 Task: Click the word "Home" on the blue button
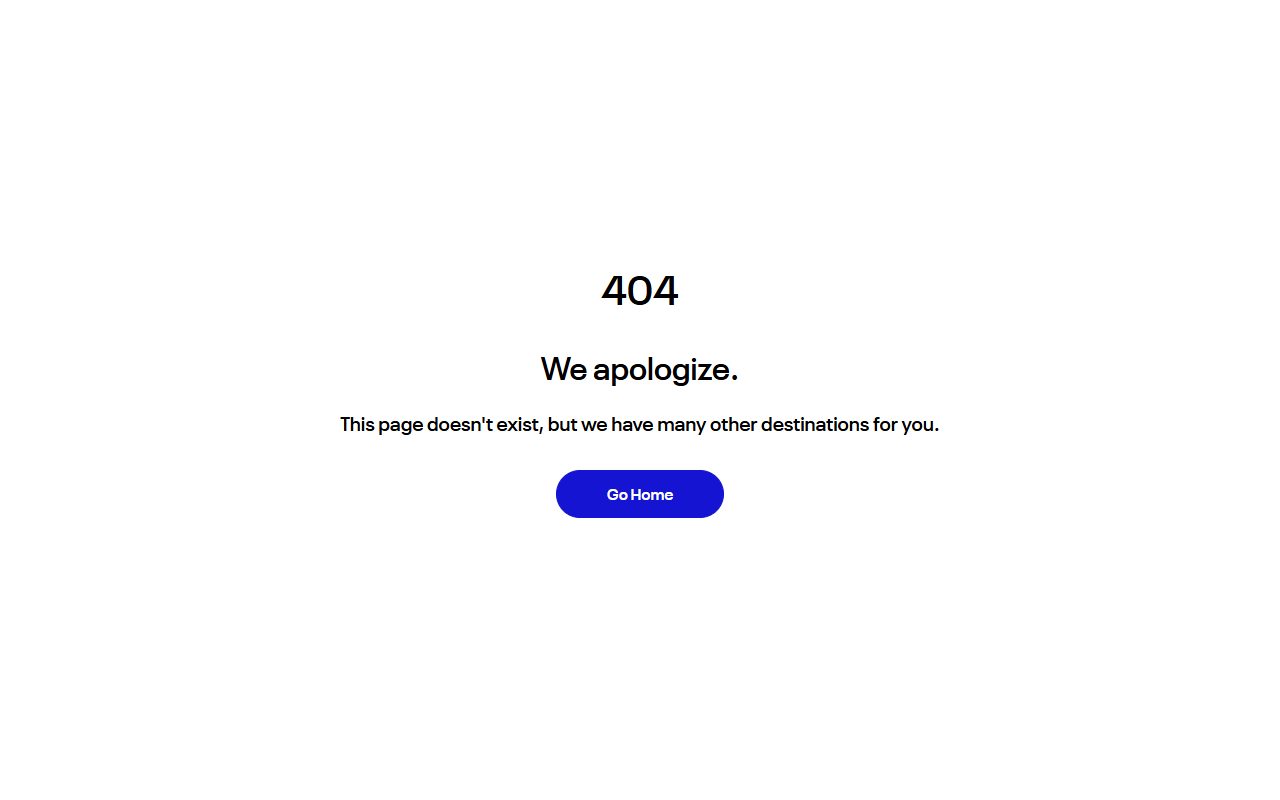pyautogui.click(x=652, y=494)
